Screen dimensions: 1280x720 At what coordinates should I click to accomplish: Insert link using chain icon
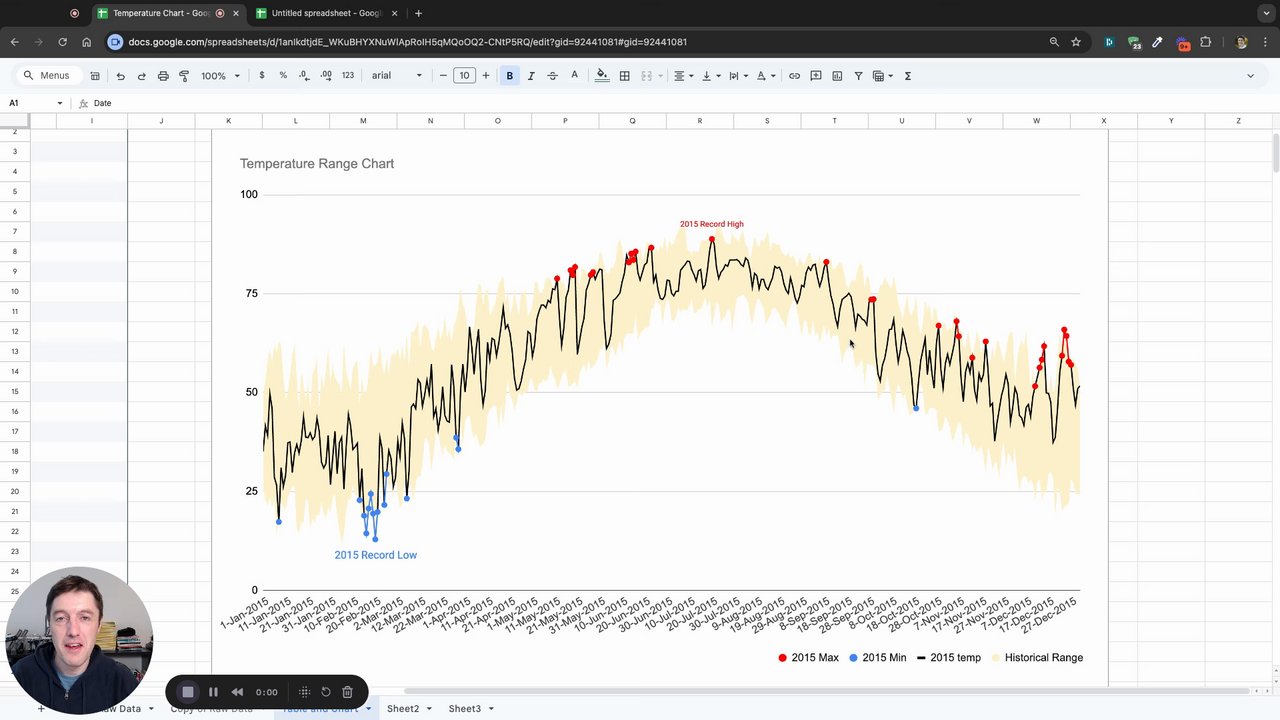(794, 76)
